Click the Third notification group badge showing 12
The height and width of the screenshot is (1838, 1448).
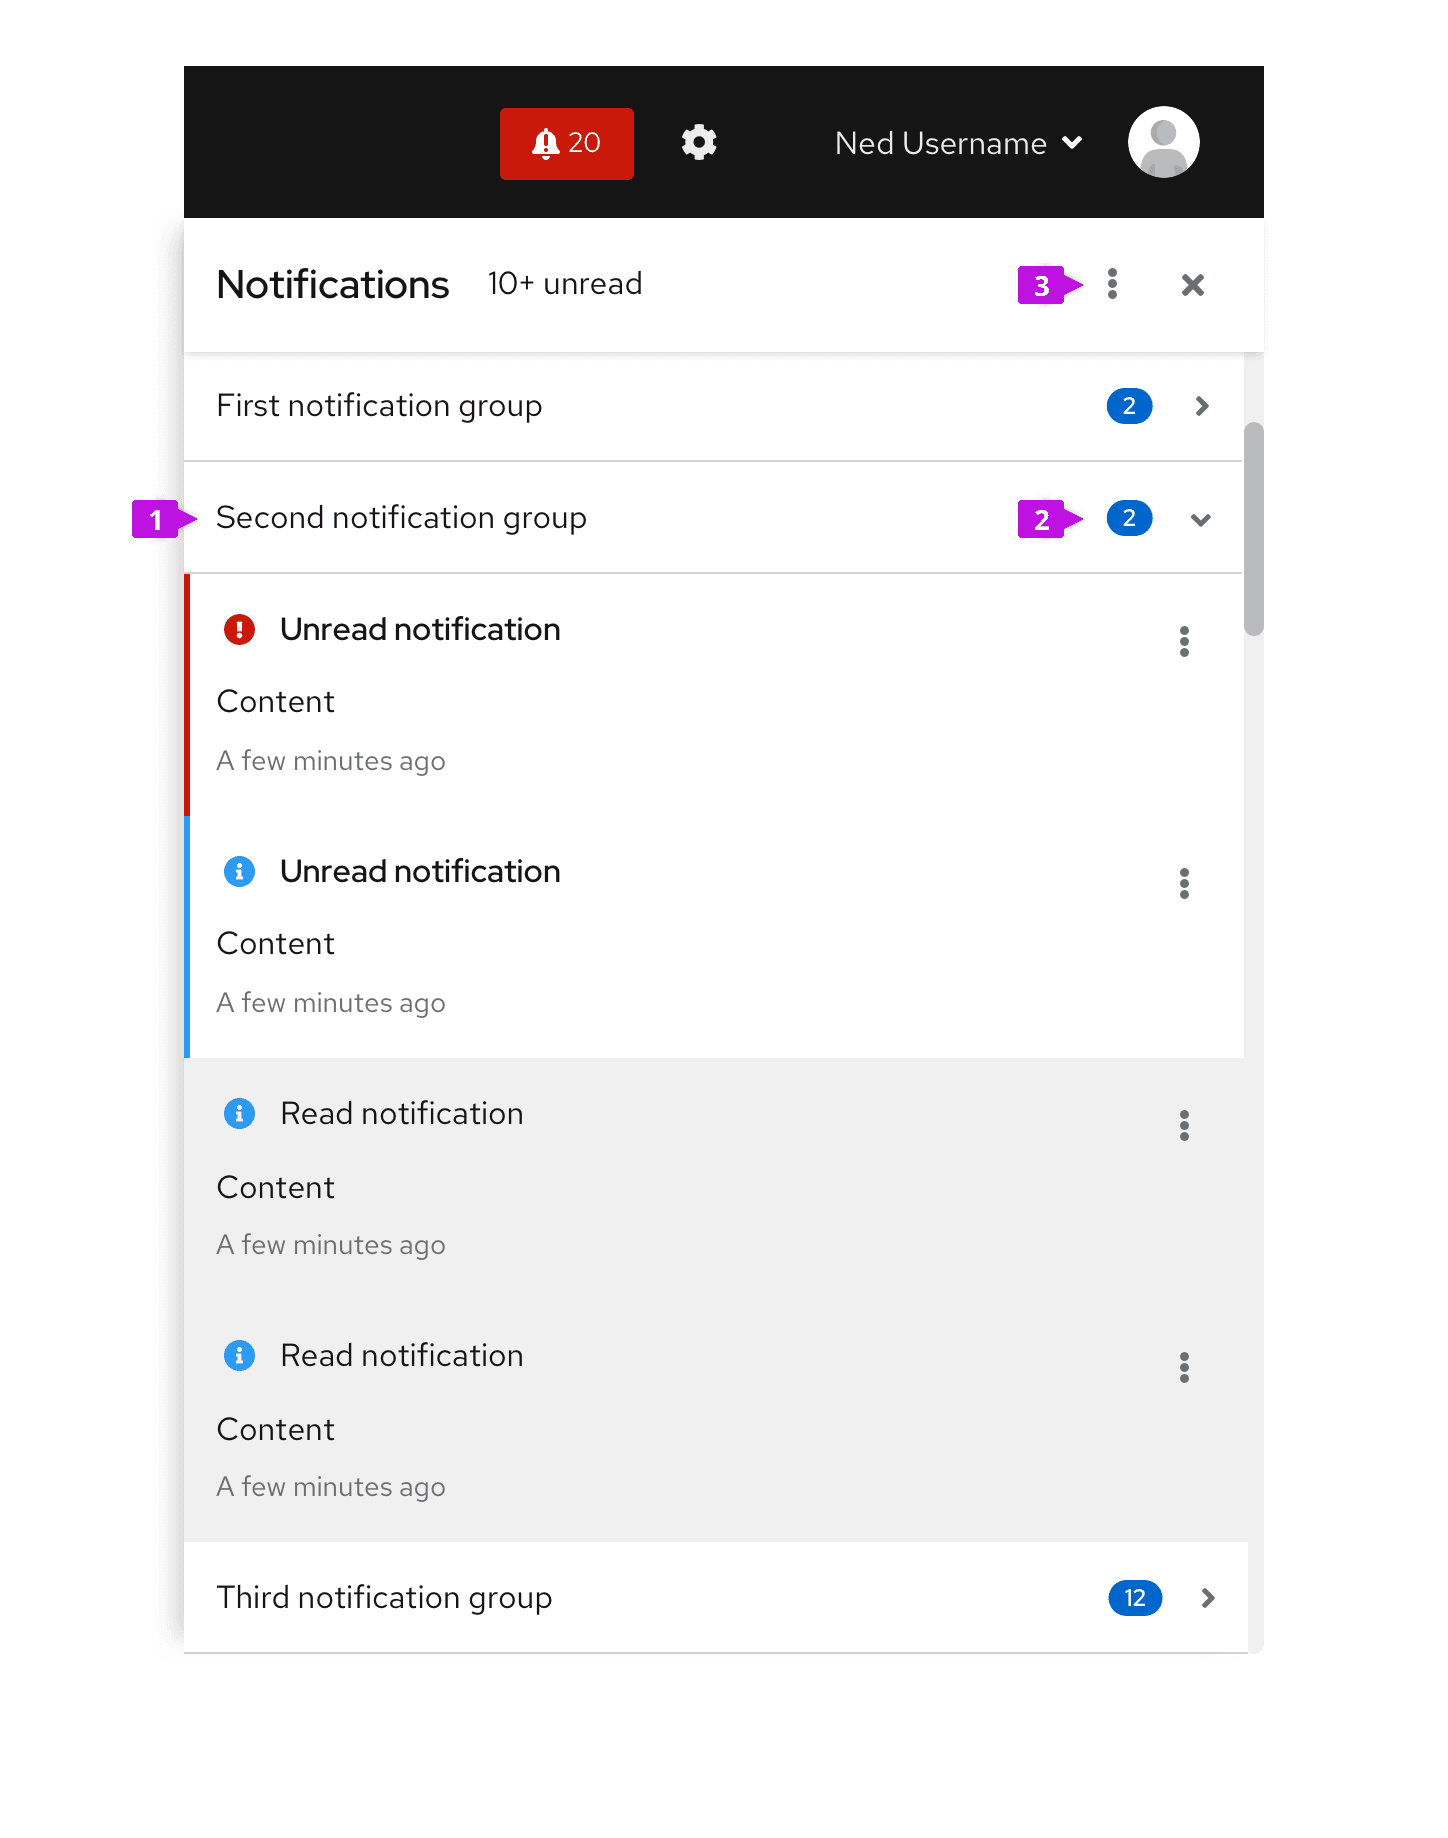(1135, 1598)
